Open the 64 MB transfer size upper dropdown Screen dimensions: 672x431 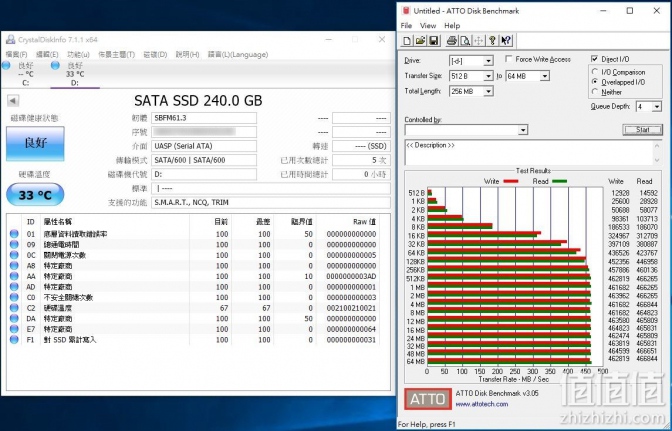pyautogui.click(x=544, y=76)
